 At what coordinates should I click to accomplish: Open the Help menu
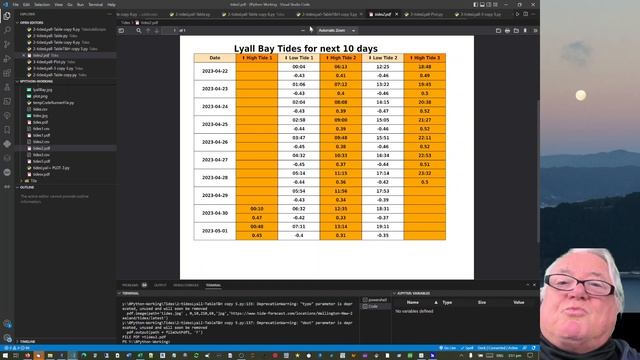[111, 4]
